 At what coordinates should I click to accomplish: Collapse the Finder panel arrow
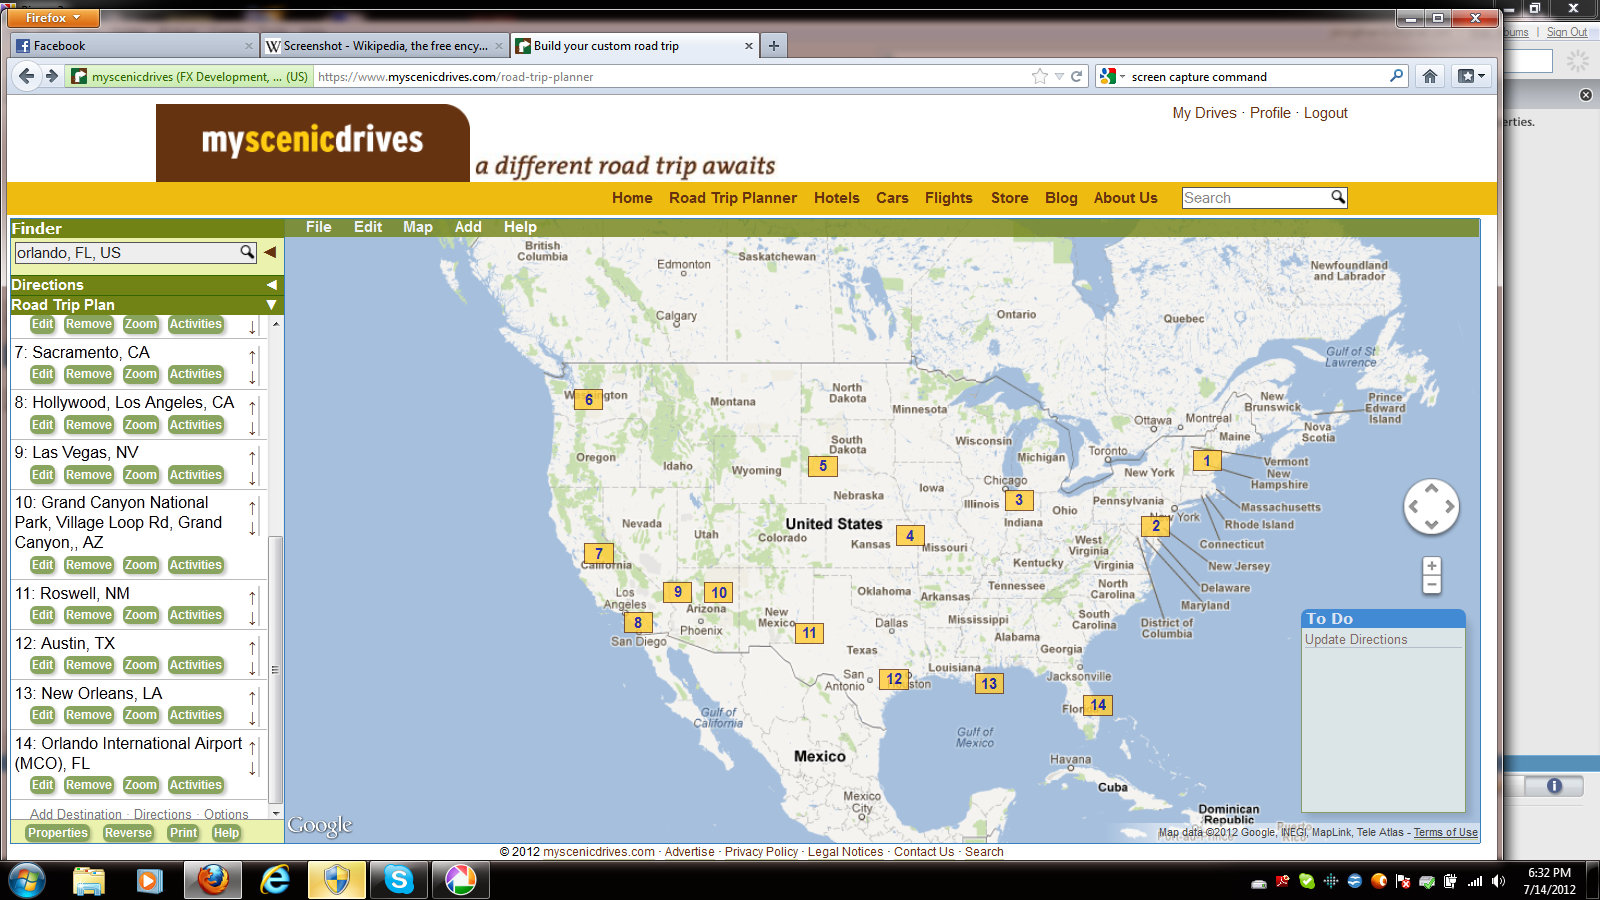click(x=270, y=252)
